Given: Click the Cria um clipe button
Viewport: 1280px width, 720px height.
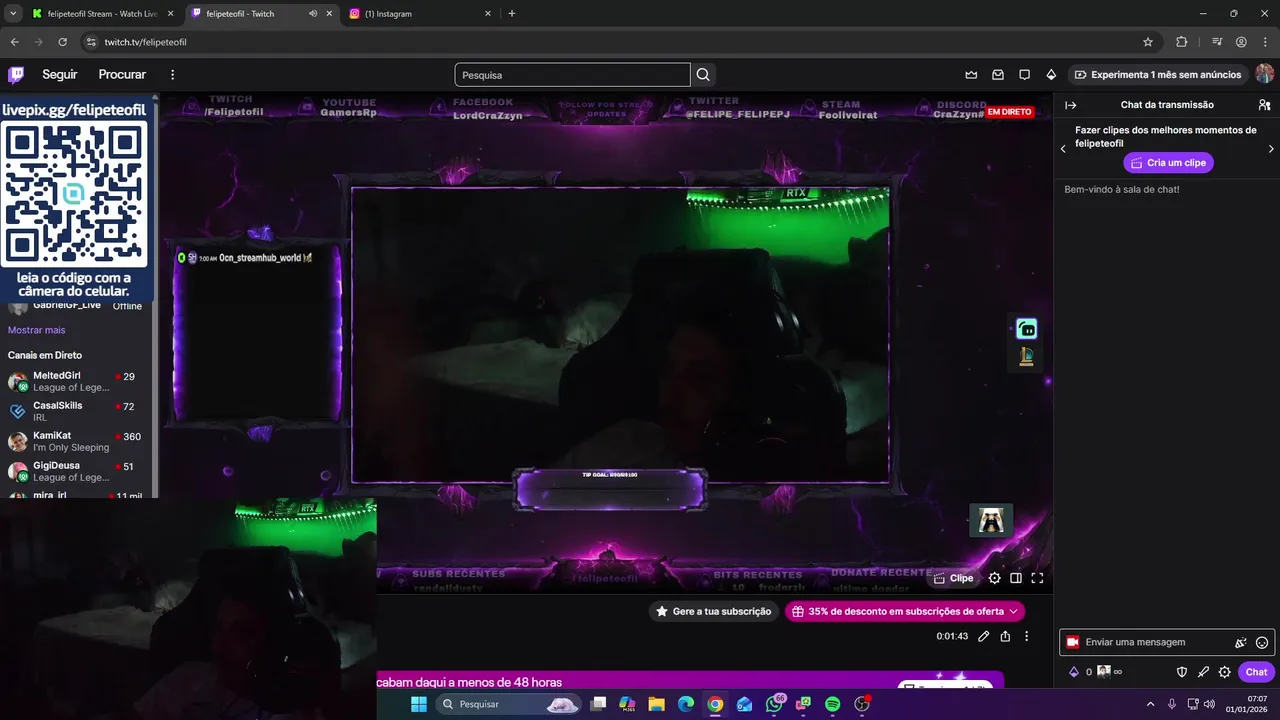Looking at the screenshot, I should pos(1168,163).
